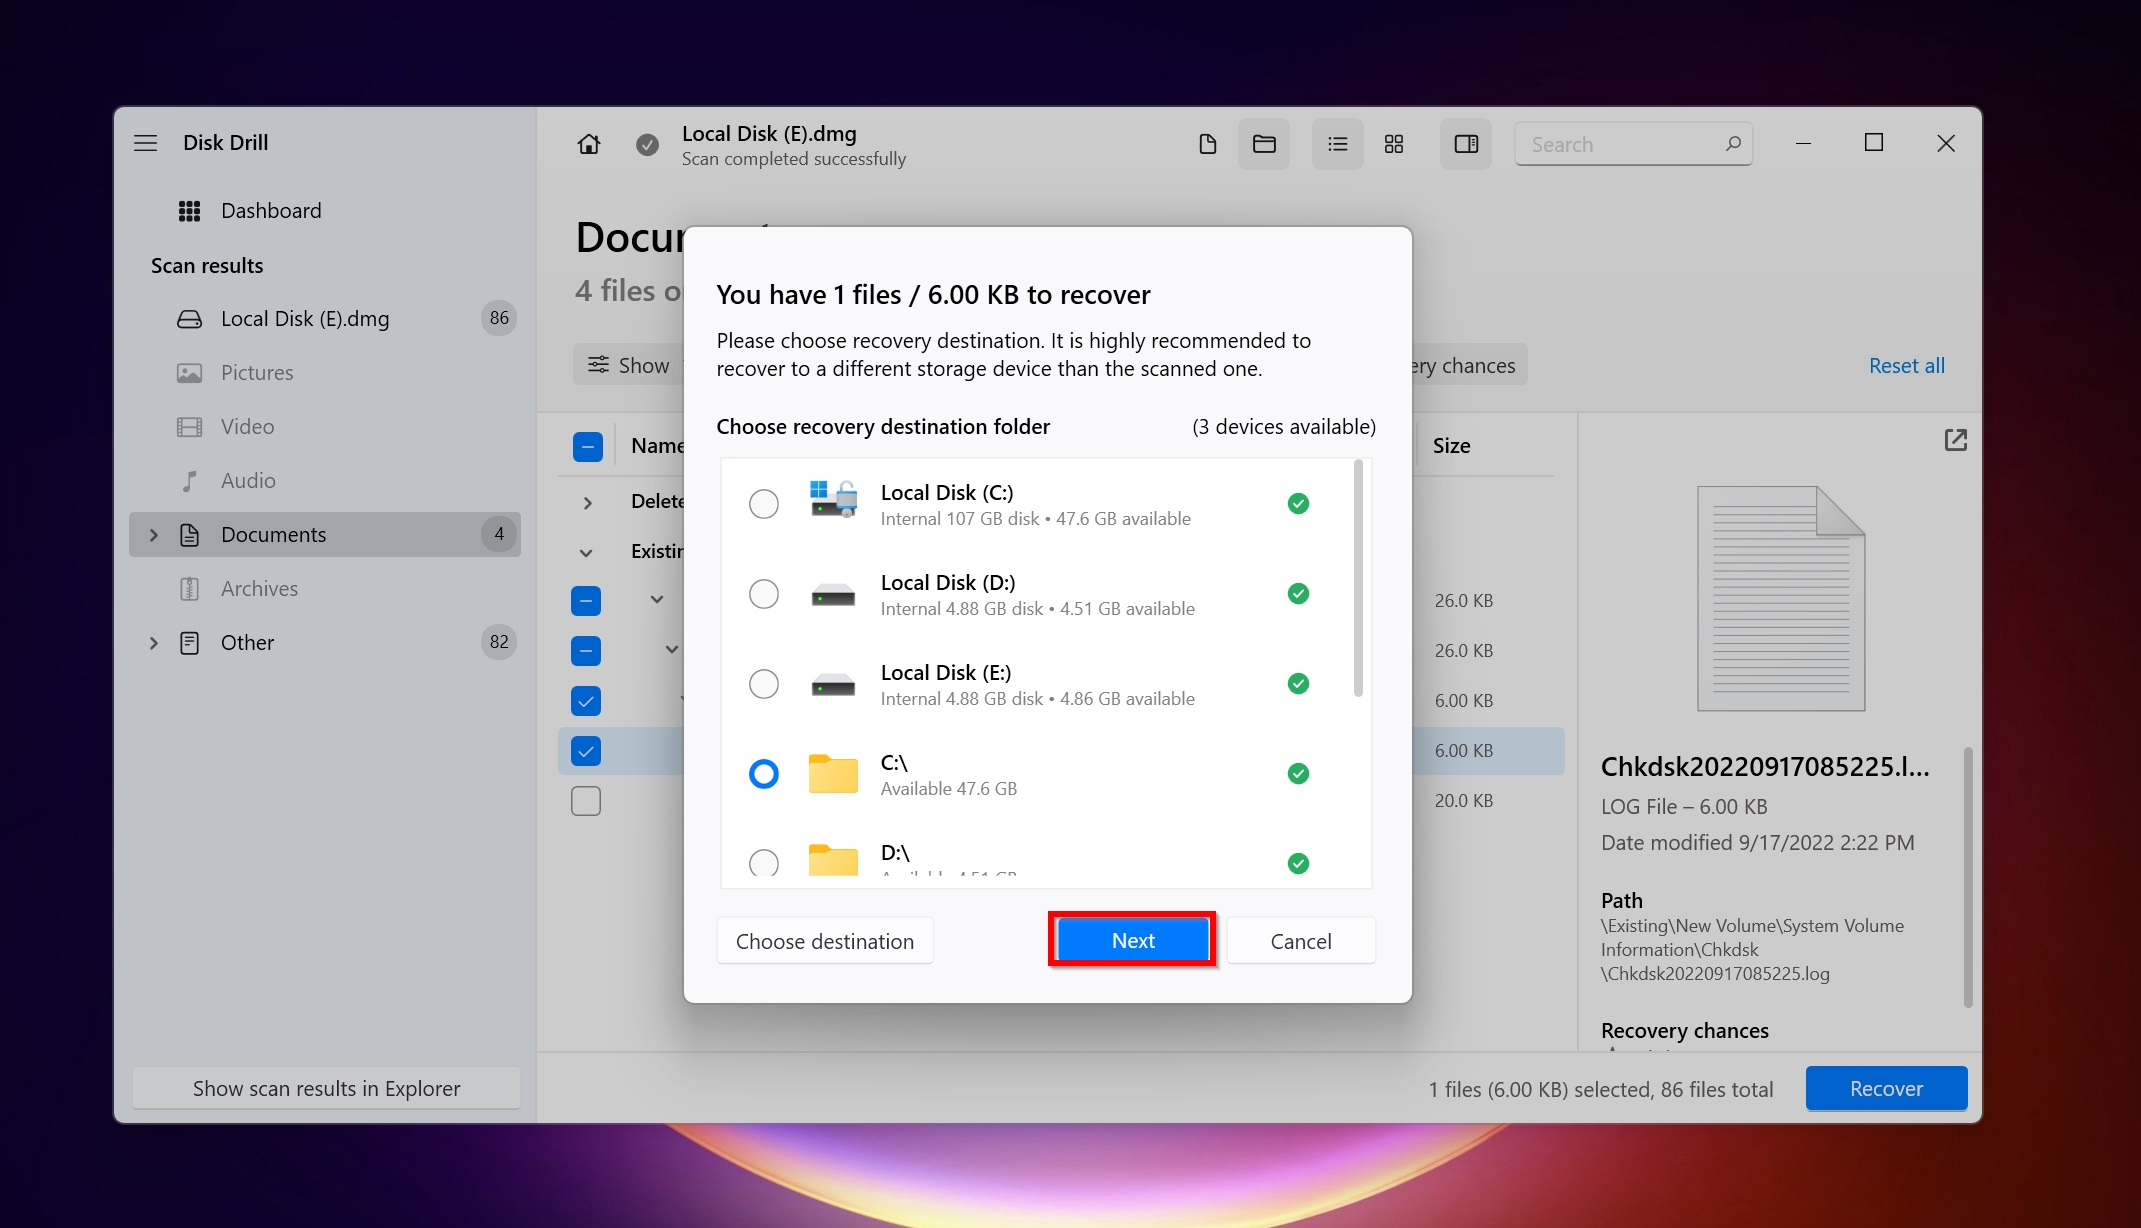
Task: Click the new file icon in toolbar
Action: 1206,143
